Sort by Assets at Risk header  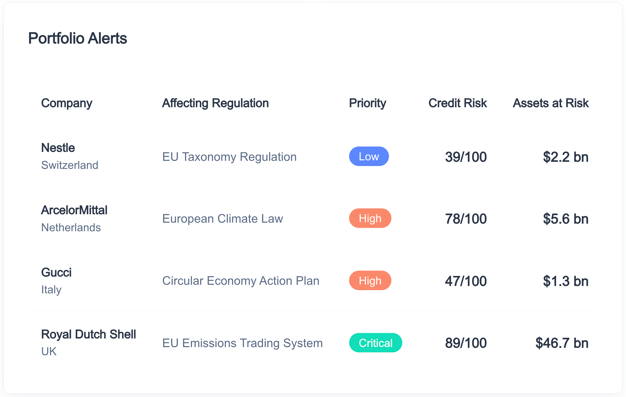point(551,103)
